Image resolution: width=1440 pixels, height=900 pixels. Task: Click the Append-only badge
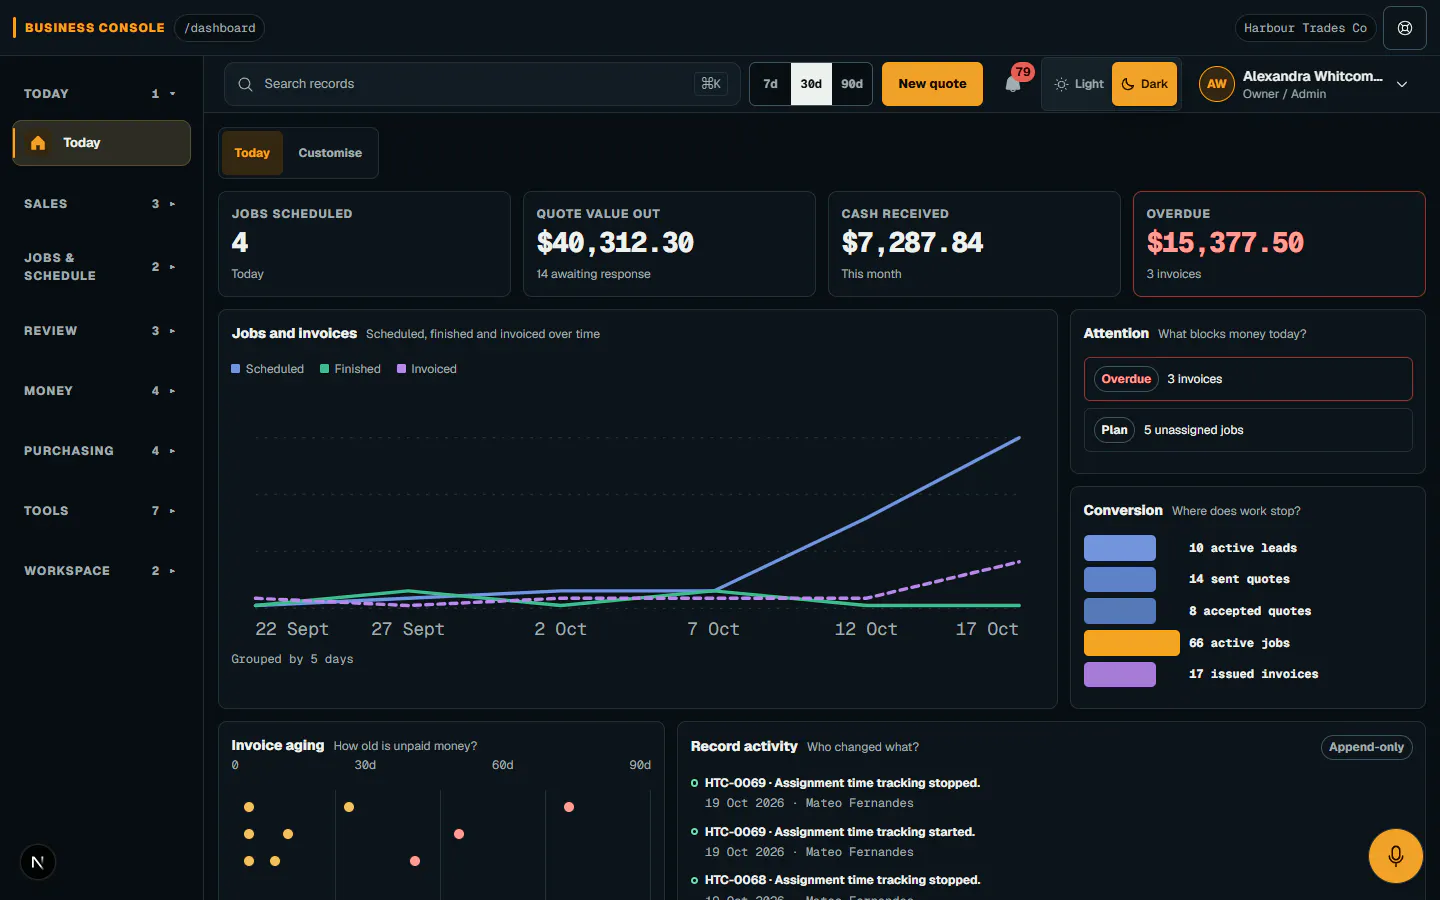[1366, 747]
